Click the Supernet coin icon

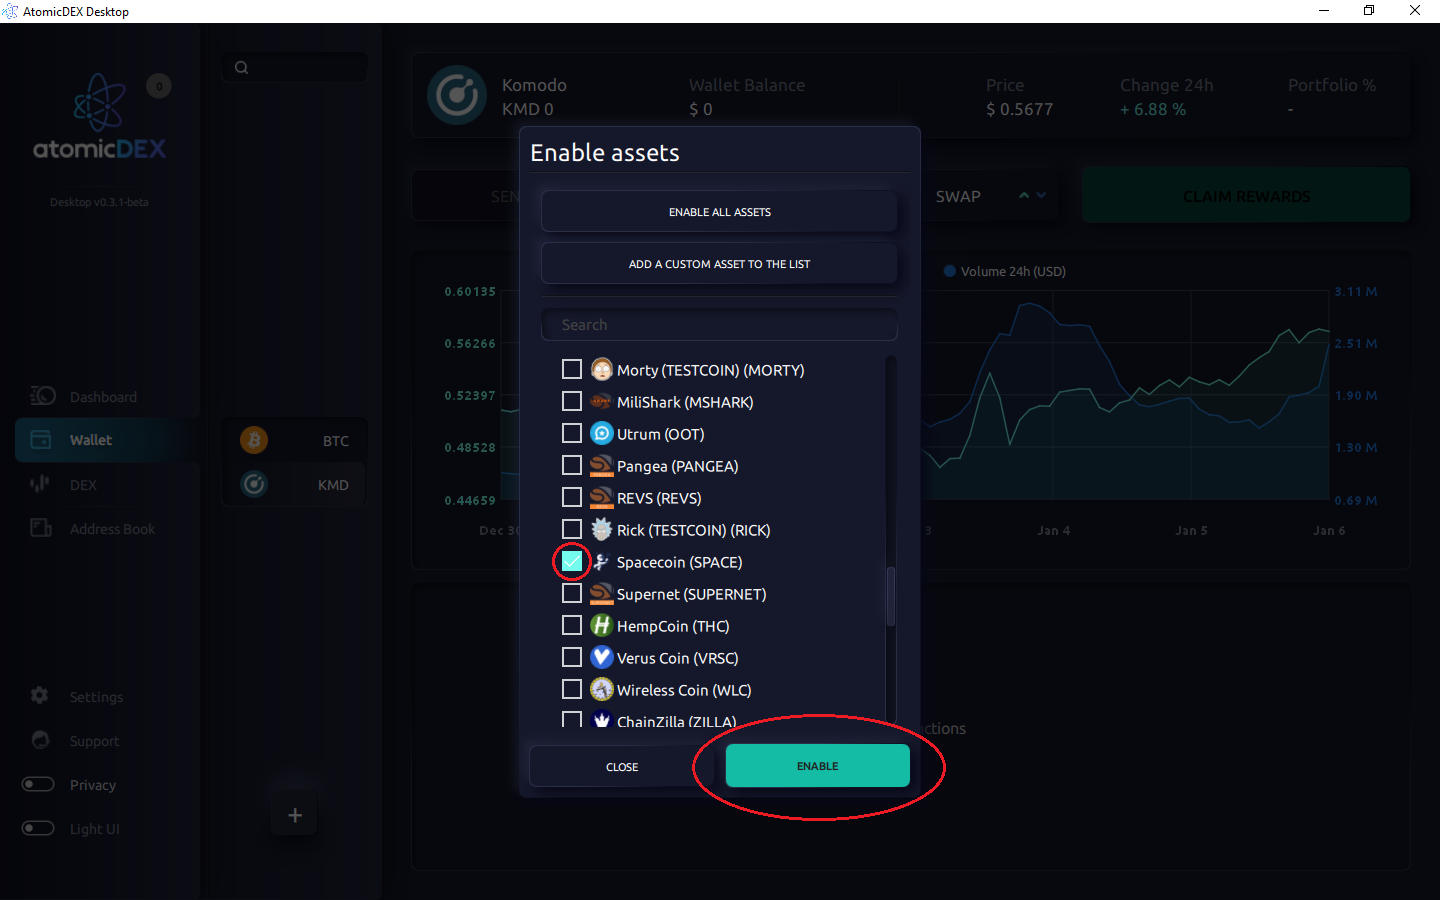(x=601, y=594)
